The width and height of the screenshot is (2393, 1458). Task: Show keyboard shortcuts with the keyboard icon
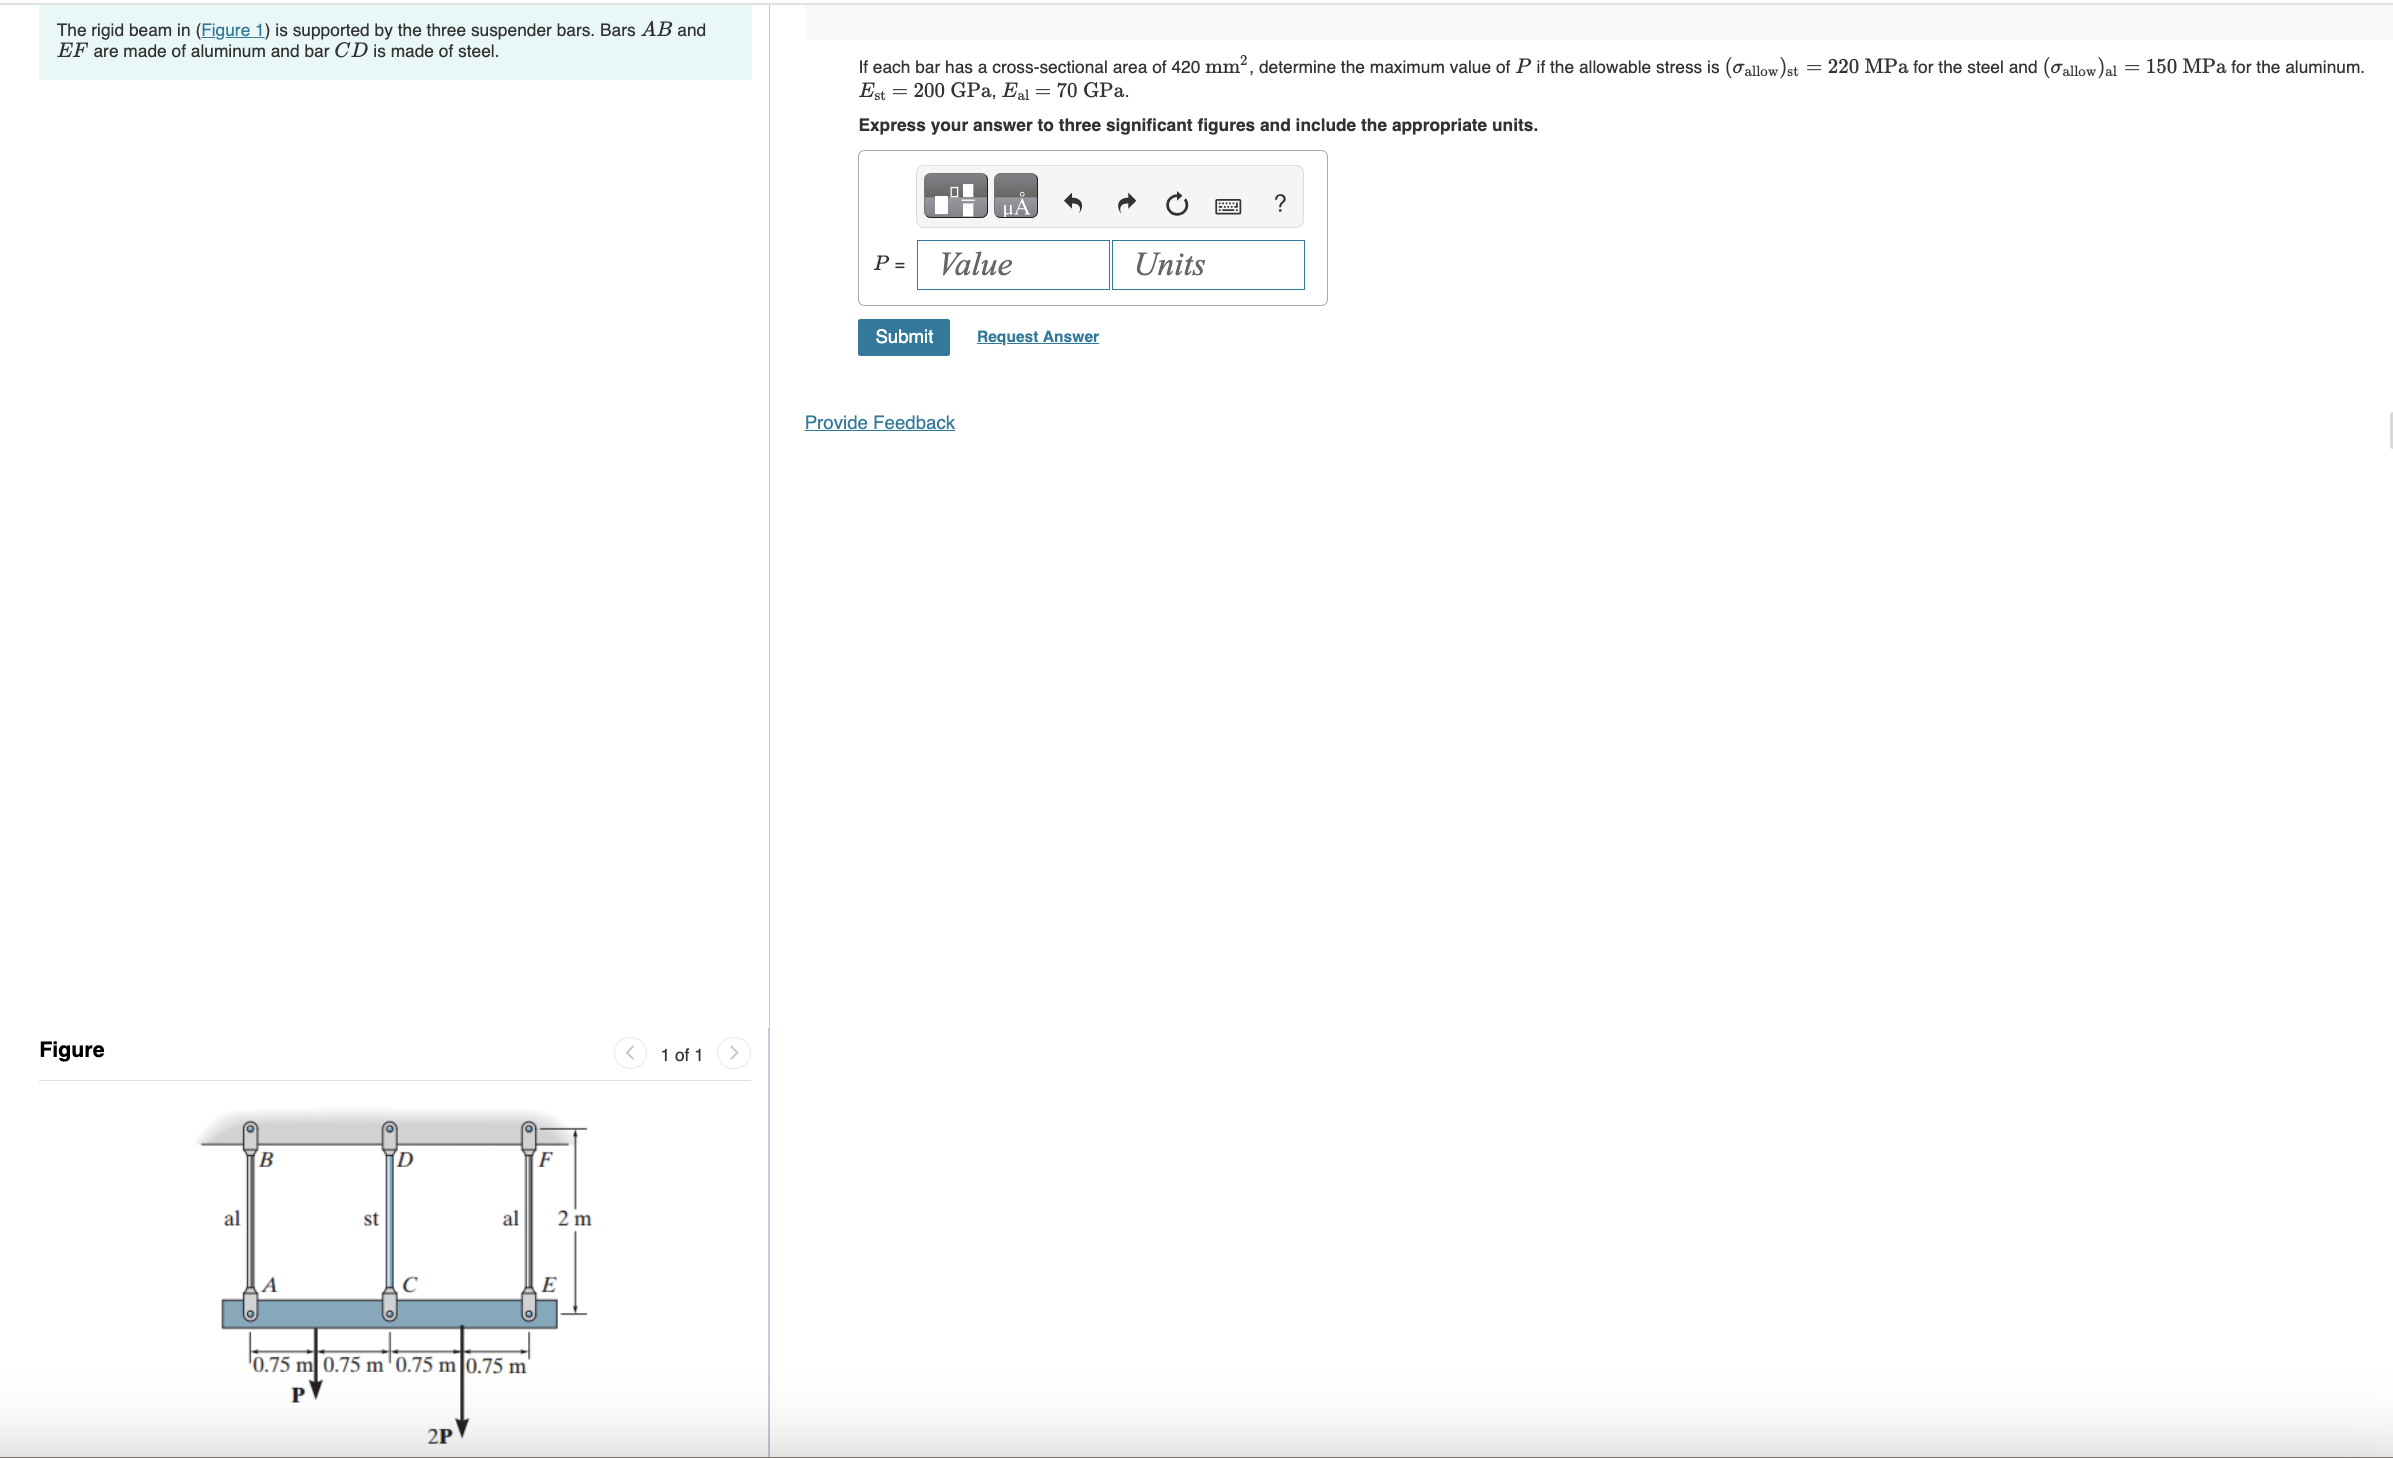click(x=1228, y=206)
